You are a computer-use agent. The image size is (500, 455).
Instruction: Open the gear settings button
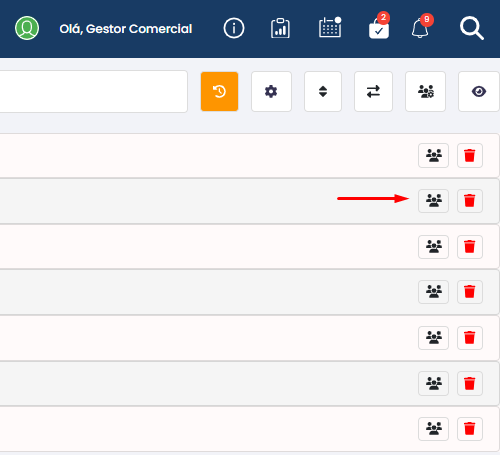[271, 91]
